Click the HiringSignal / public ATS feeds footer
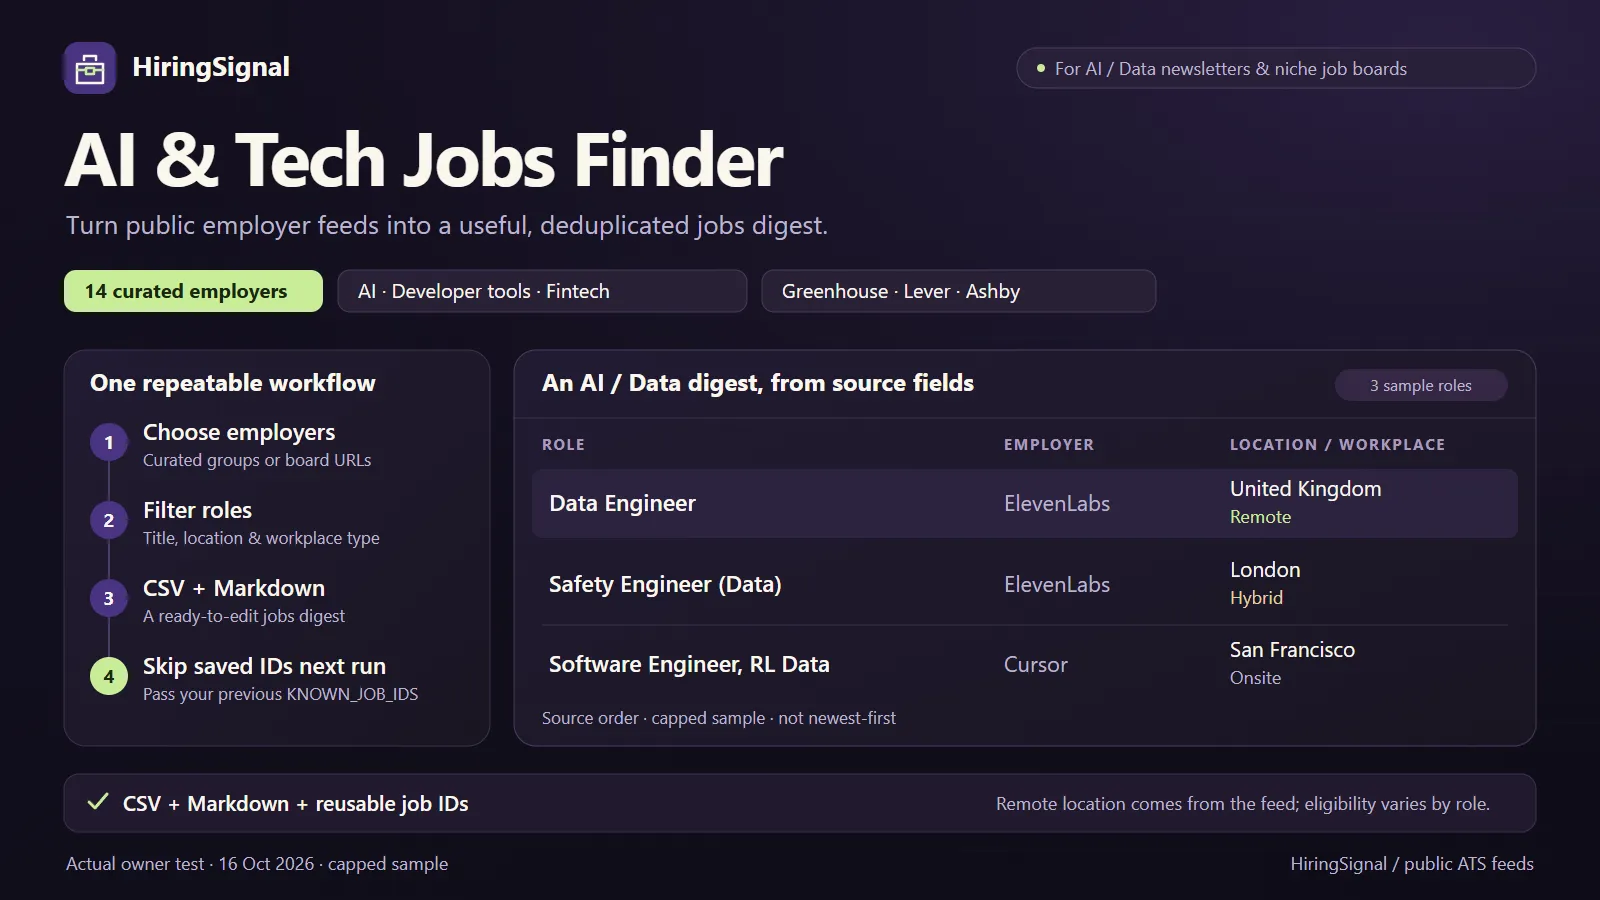 coord(1412,864)
